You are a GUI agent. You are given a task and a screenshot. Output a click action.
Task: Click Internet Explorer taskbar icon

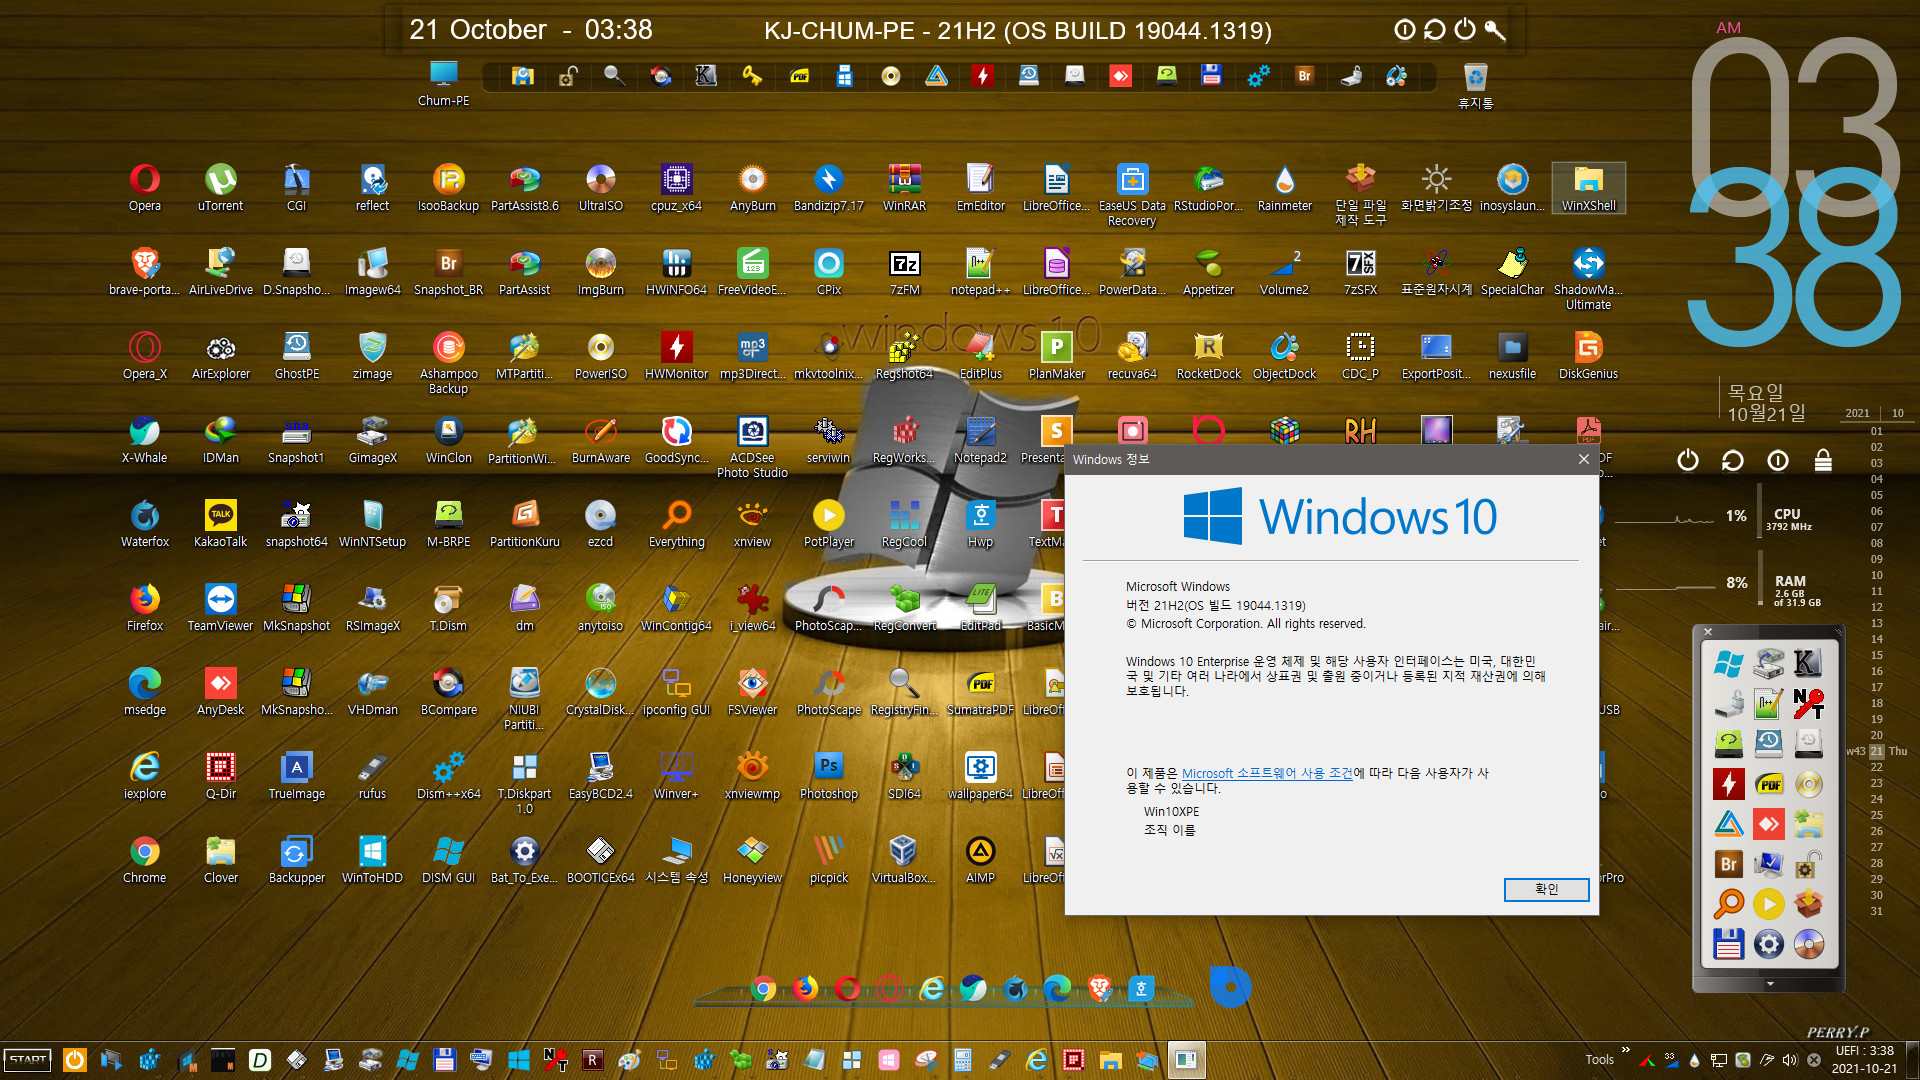coord(1036,1060)
